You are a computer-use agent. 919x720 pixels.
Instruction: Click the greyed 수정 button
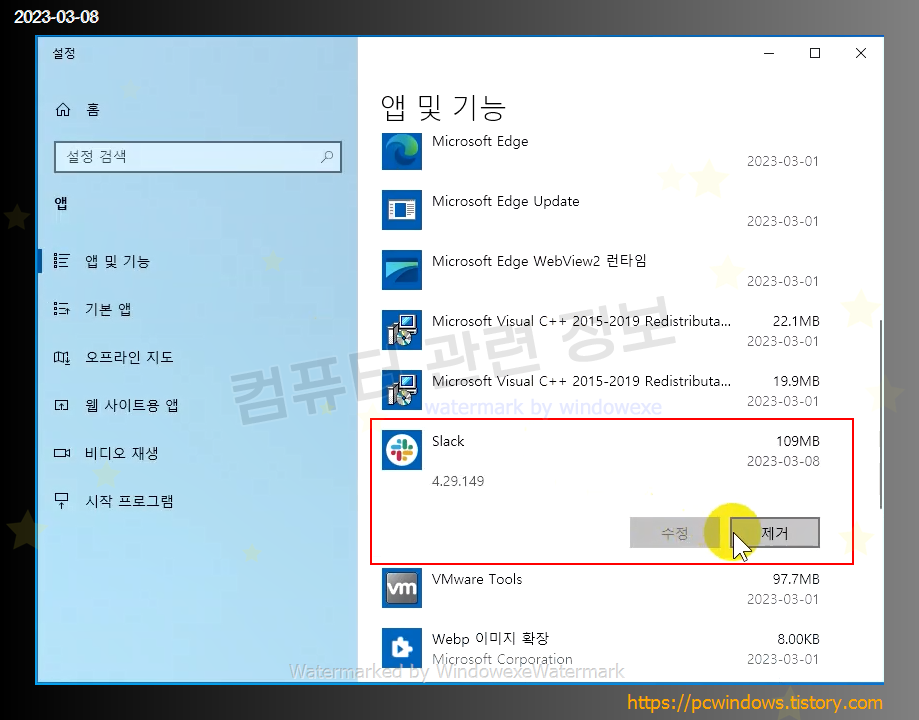[x=674, y=532]
